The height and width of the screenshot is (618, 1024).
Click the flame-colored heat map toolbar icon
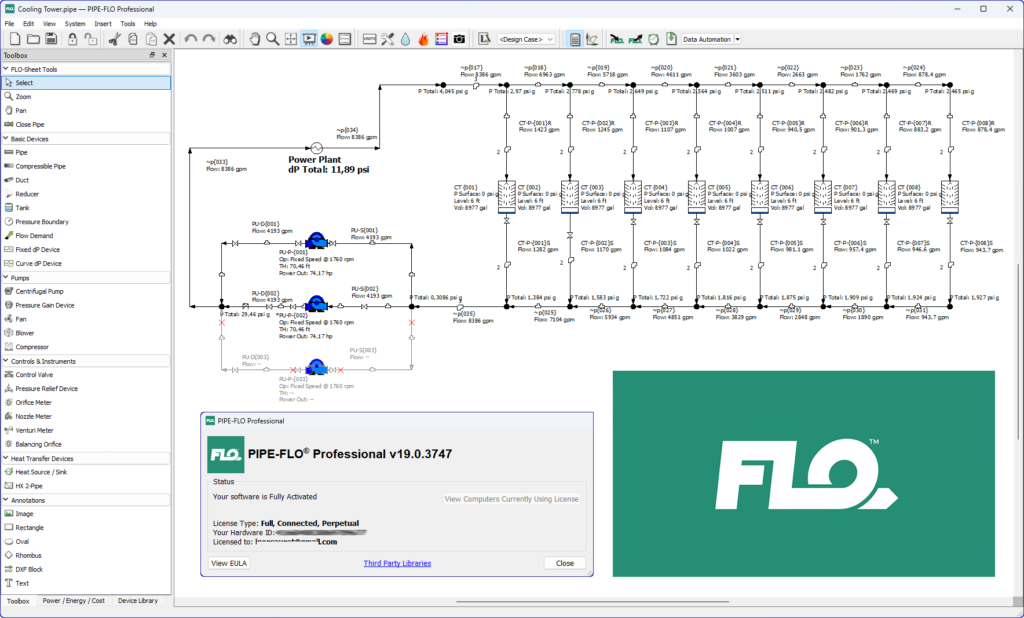[x=424, y=38]
